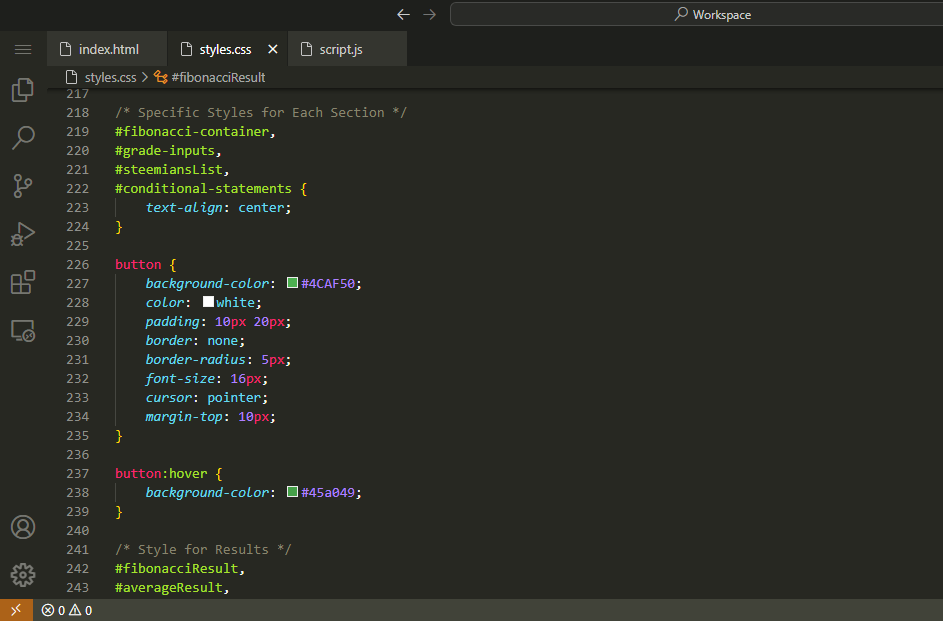
Task: Expand the #fibonacciResult breadcrumb symbol
Action: (217, 77)
